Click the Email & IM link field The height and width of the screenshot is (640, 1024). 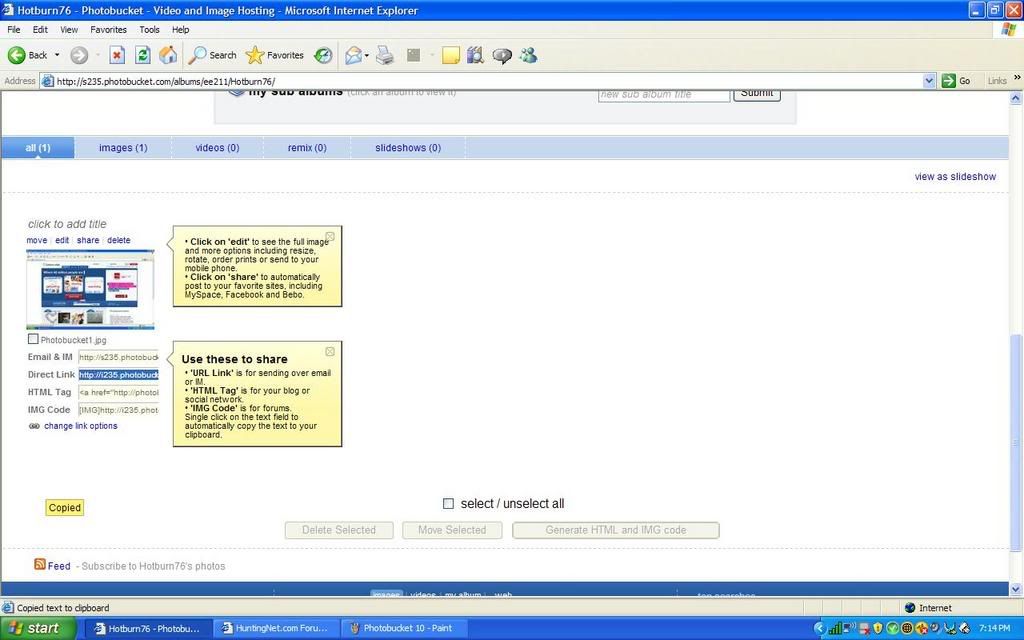(118, 357)
